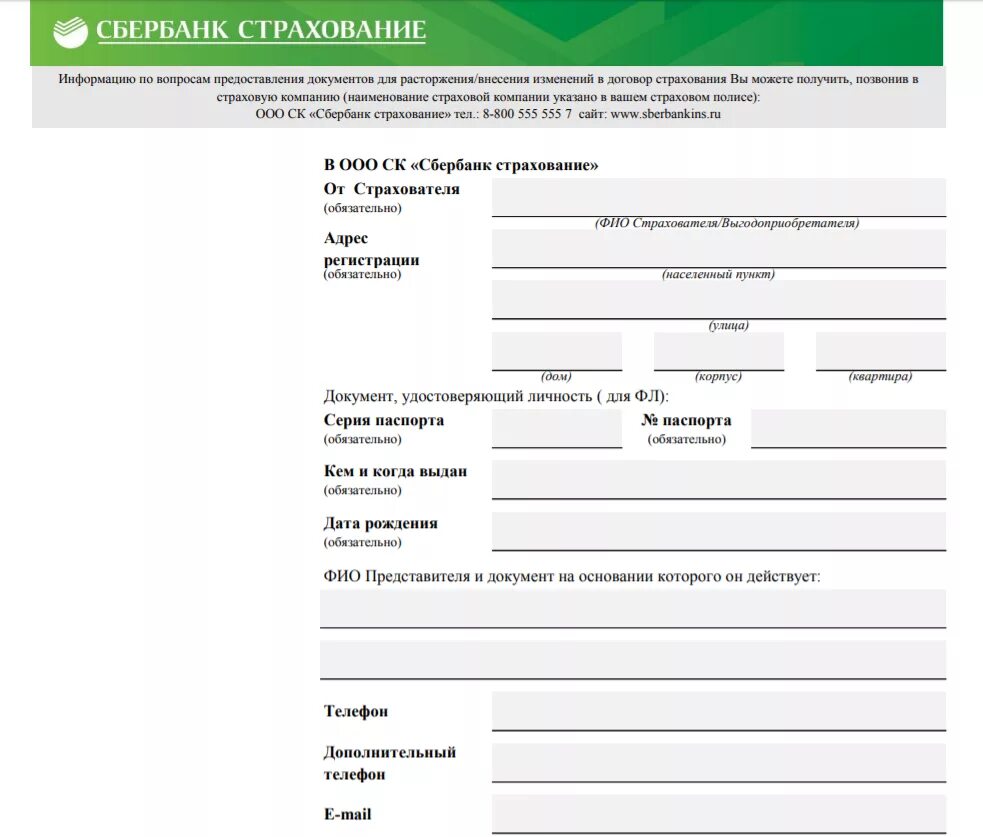Click the дом number field

(557, 351)
